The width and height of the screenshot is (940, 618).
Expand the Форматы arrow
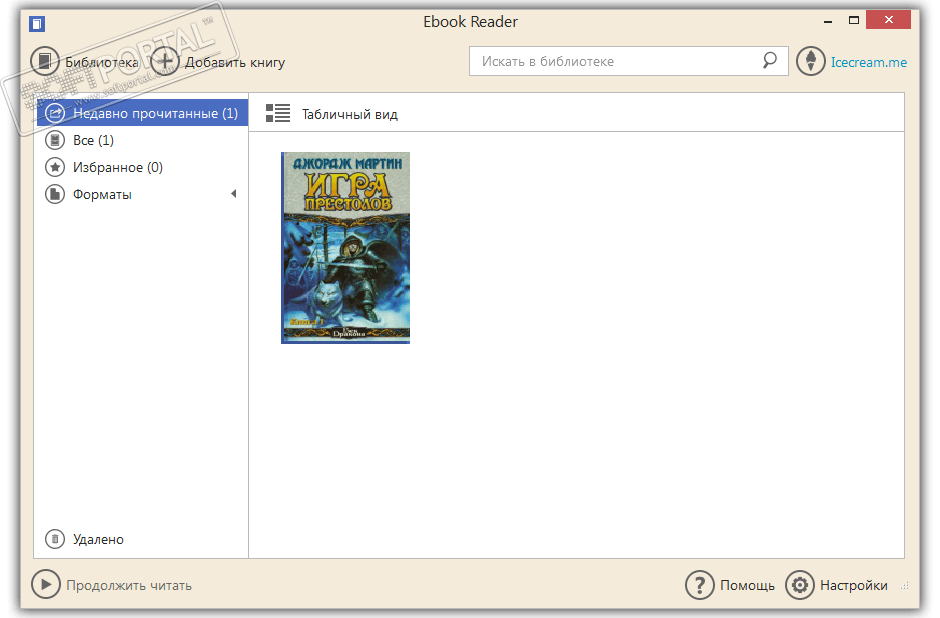[x=234, y=194]
